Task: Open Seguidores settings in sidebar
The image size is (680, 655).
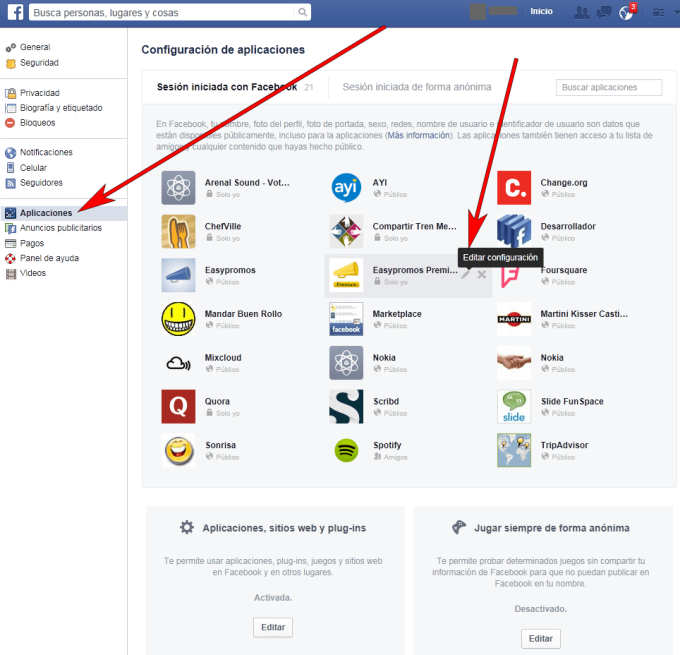Action: coord(41,183)
